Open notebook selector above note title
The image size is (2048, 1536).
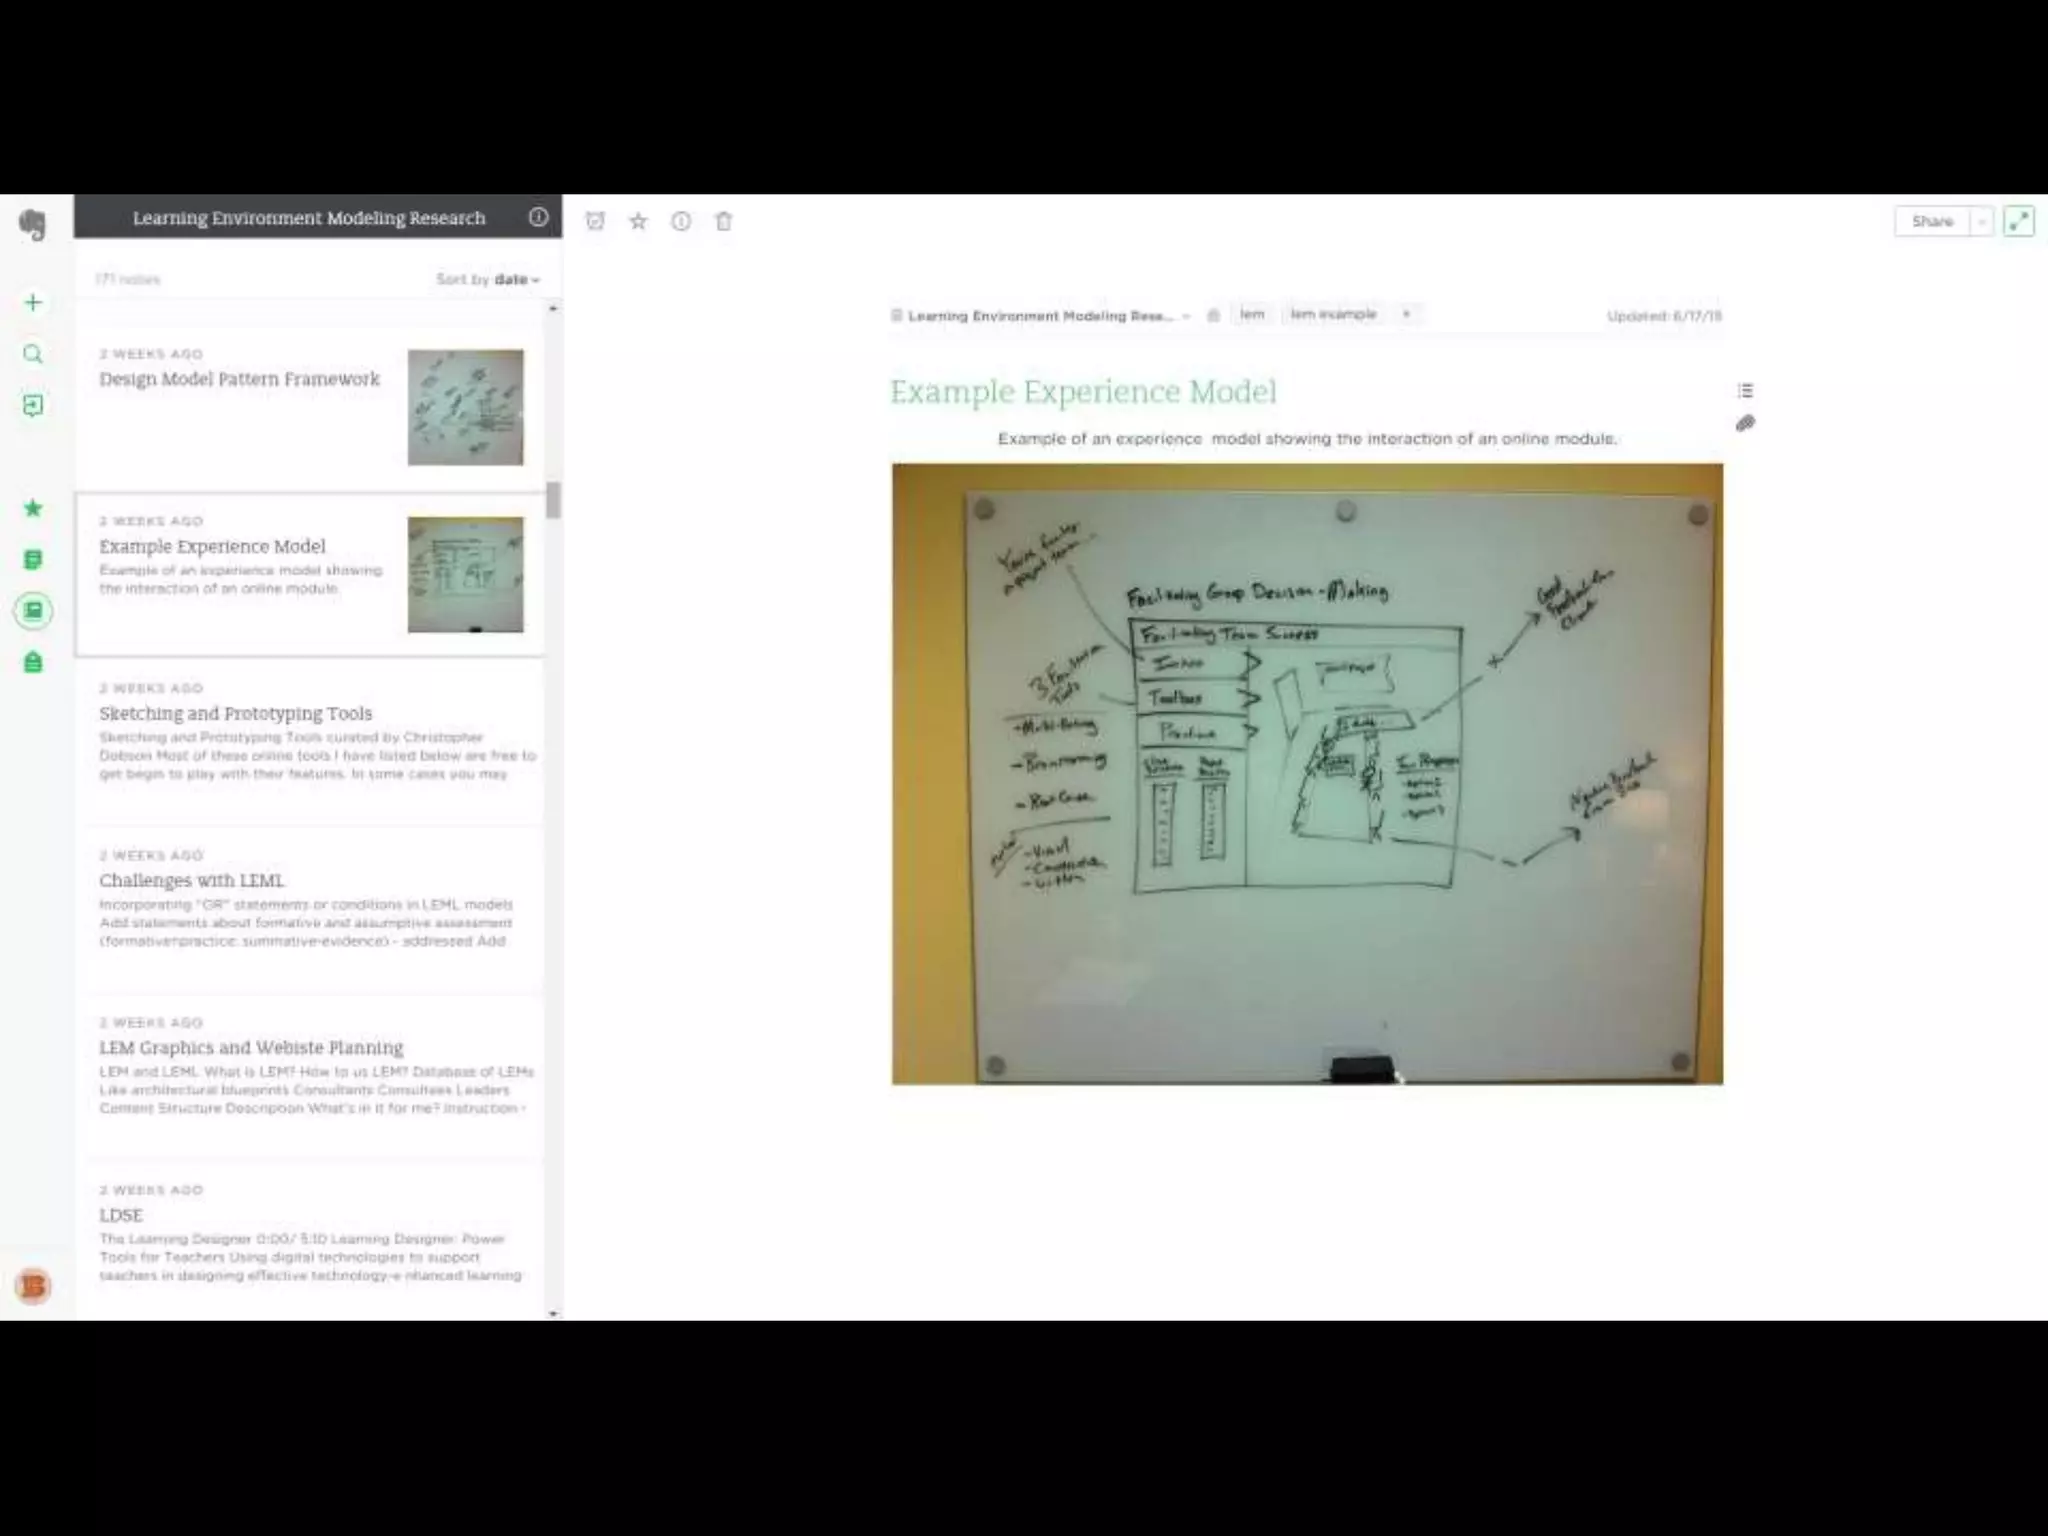(1040, 316)
